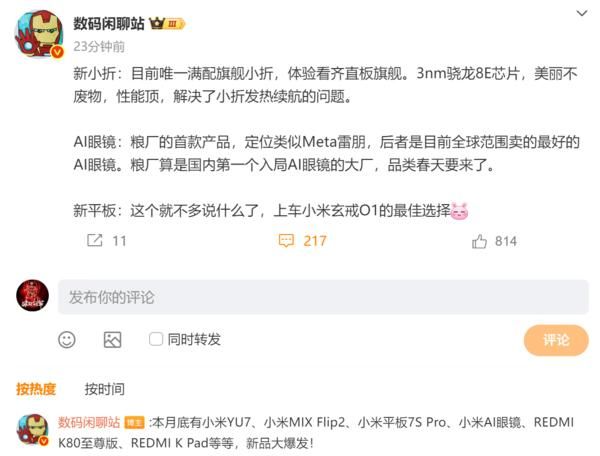
Task: Open the poster's Iron Man avatar
Action: point(39,34)
